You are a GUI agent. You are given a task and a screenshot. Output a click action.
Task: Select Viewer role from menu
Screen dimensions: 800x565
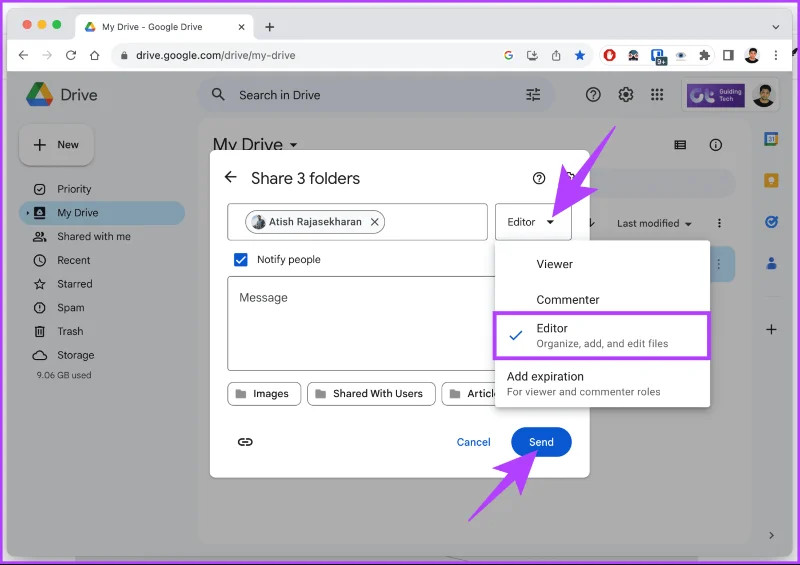[602, 264]
